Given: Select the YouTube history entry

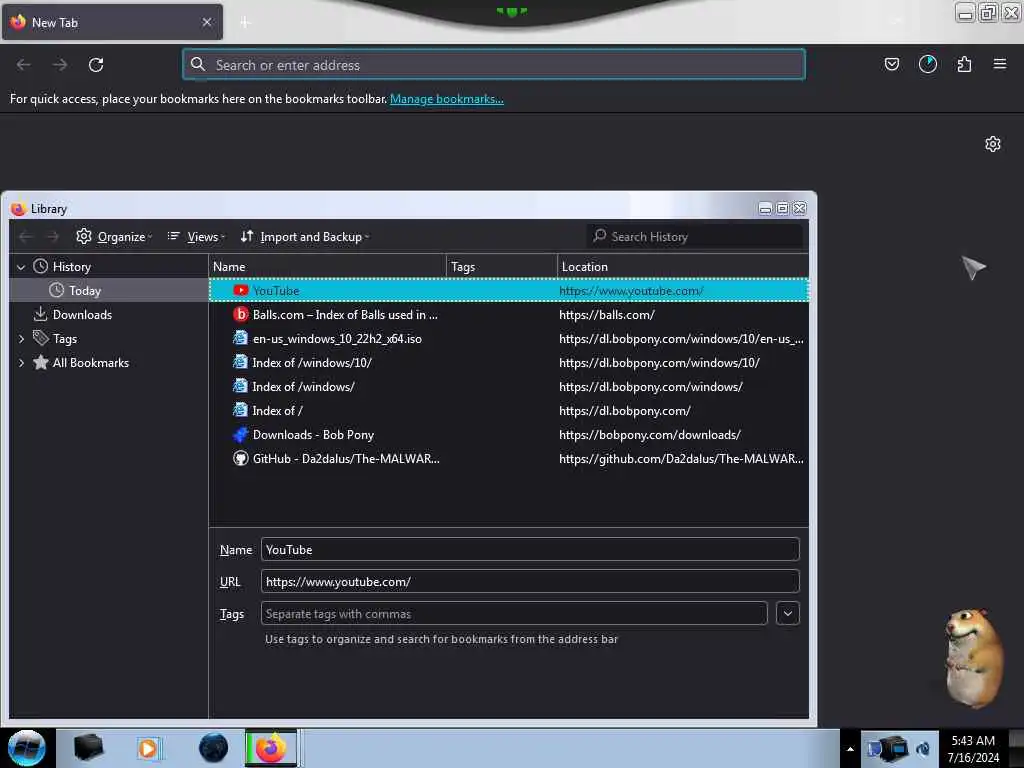Looking at the screenshot, I should click(509, 291).
